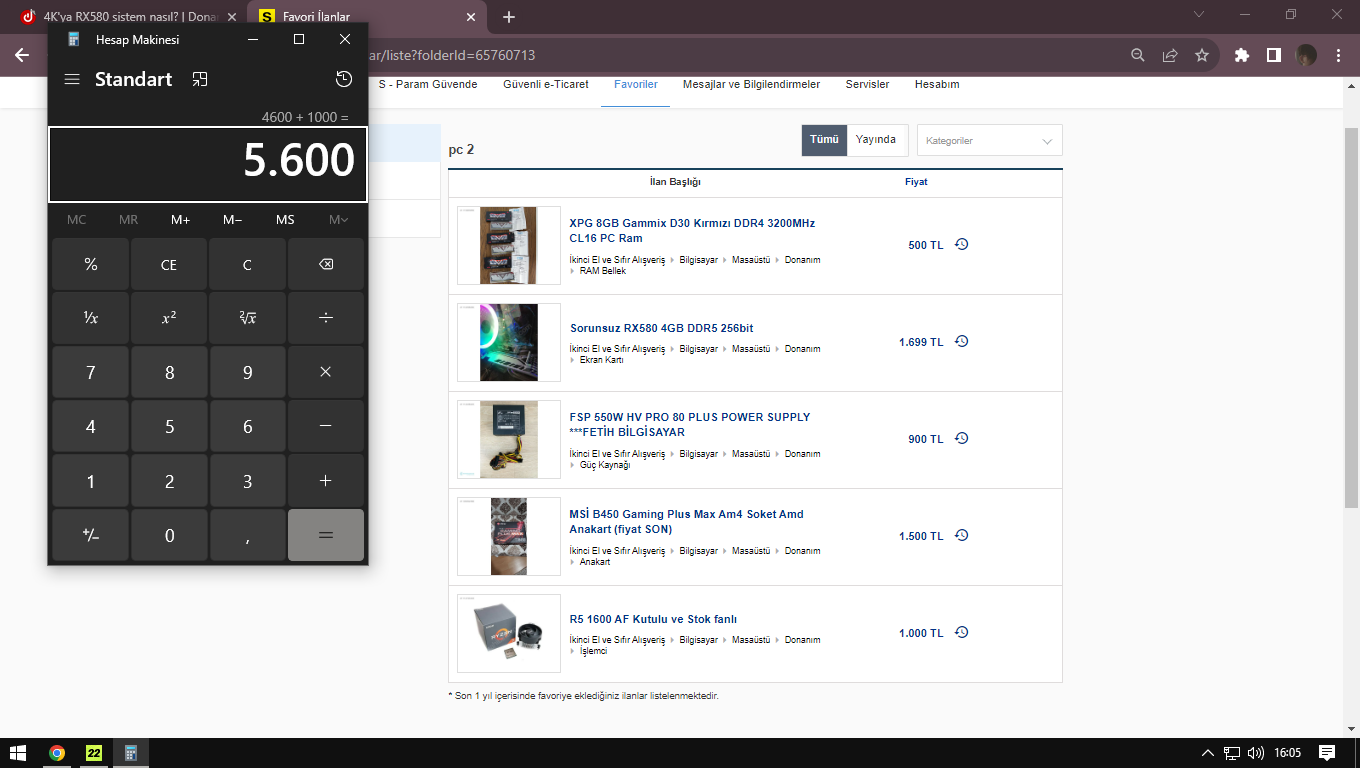Viewport: 1360px width, 768px height.
Task: Click digit 5 on calculator
Action: click(169, 426)
